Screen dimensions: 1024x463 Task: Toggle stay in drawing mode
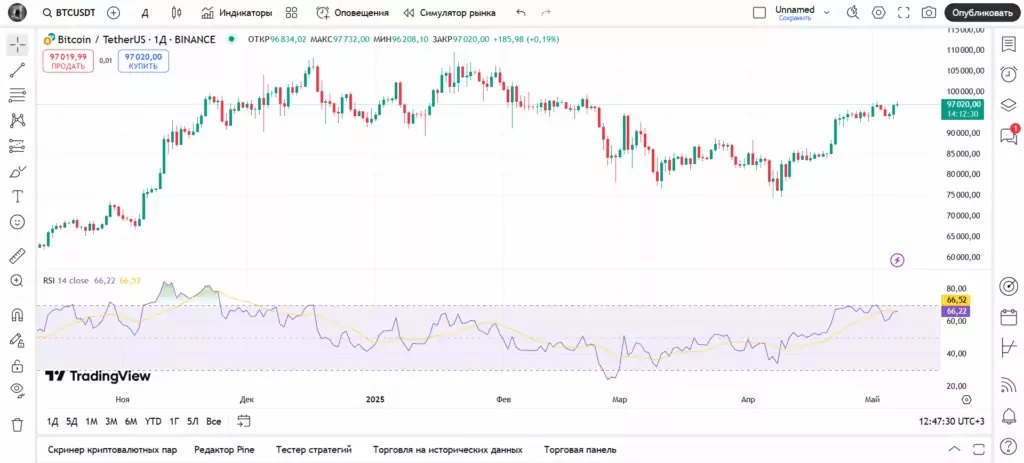(x=18, y=340)
